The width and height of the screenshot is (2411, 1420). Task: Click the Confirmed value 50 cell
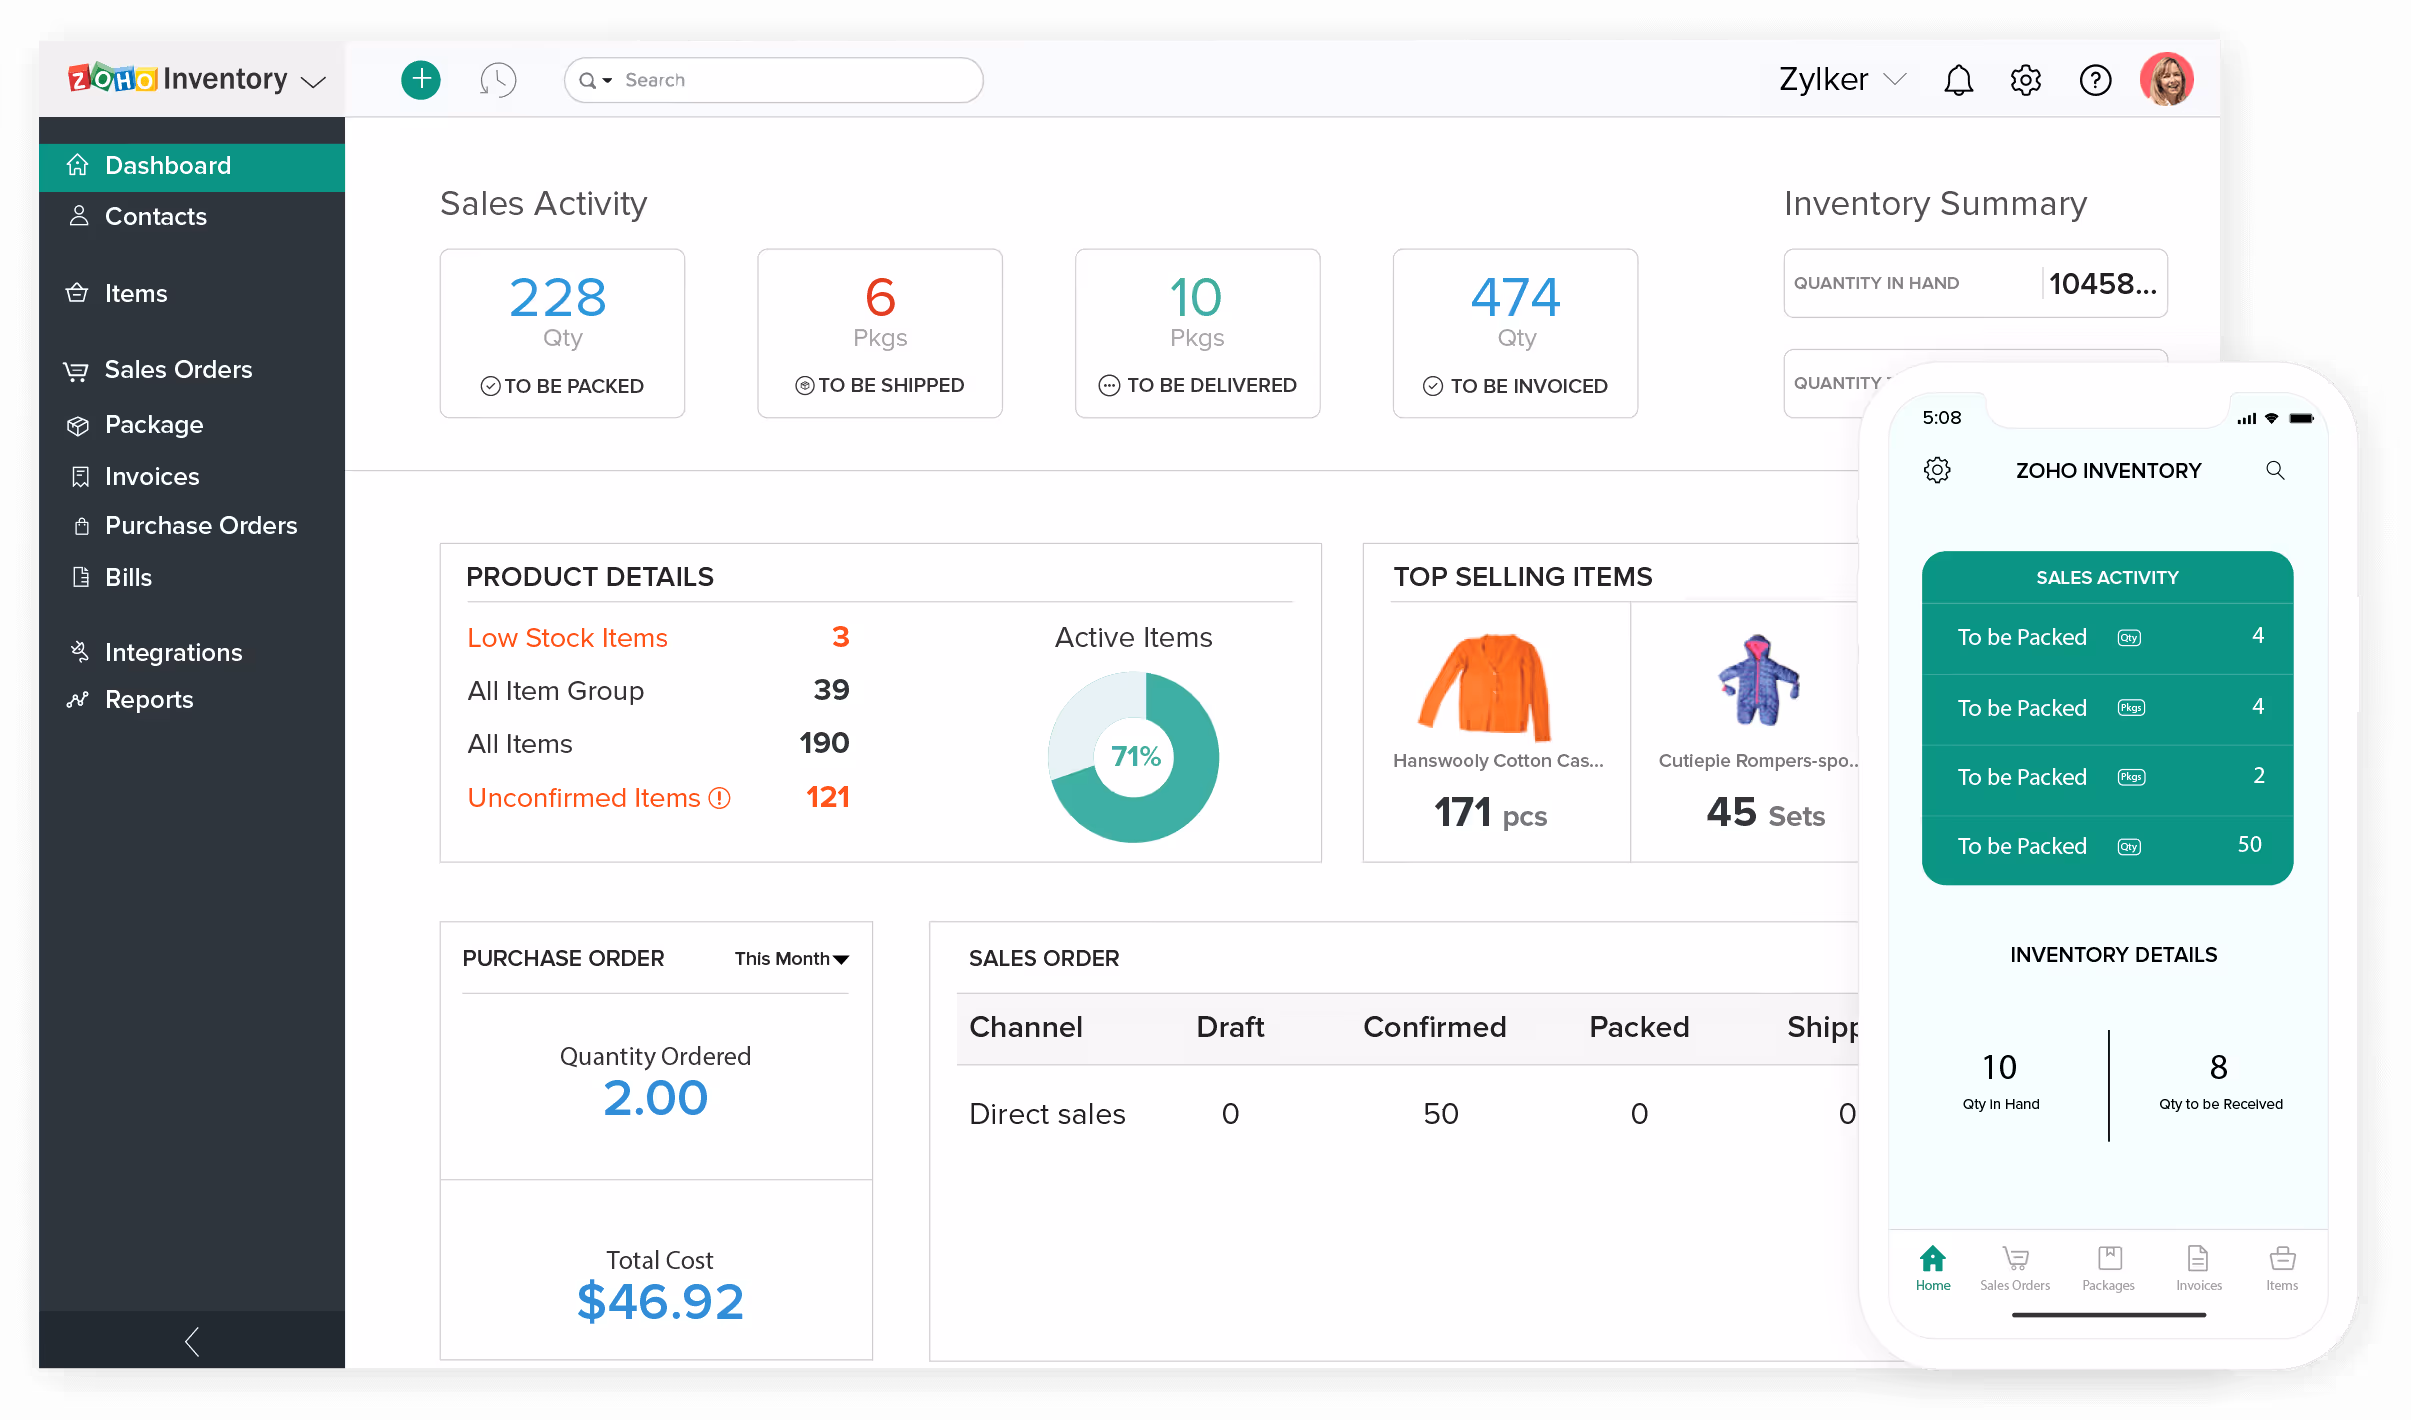tap(1440, 1114)
